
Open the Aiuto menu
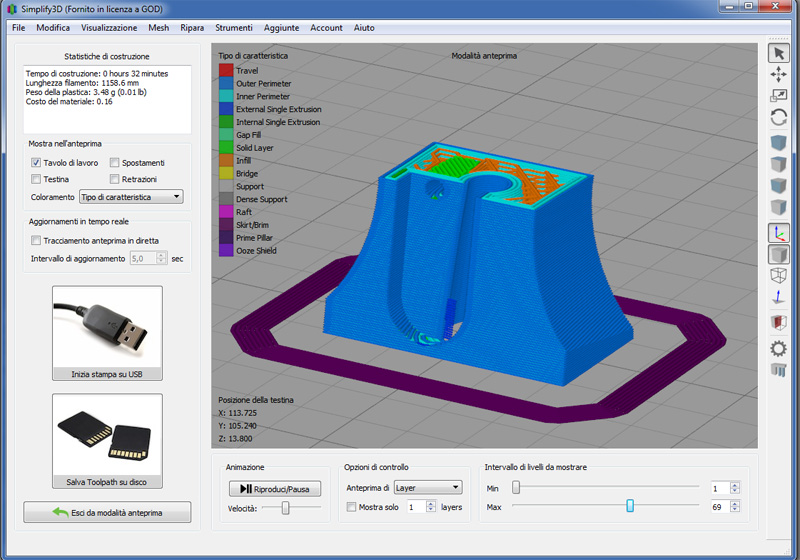coord(364,28)
